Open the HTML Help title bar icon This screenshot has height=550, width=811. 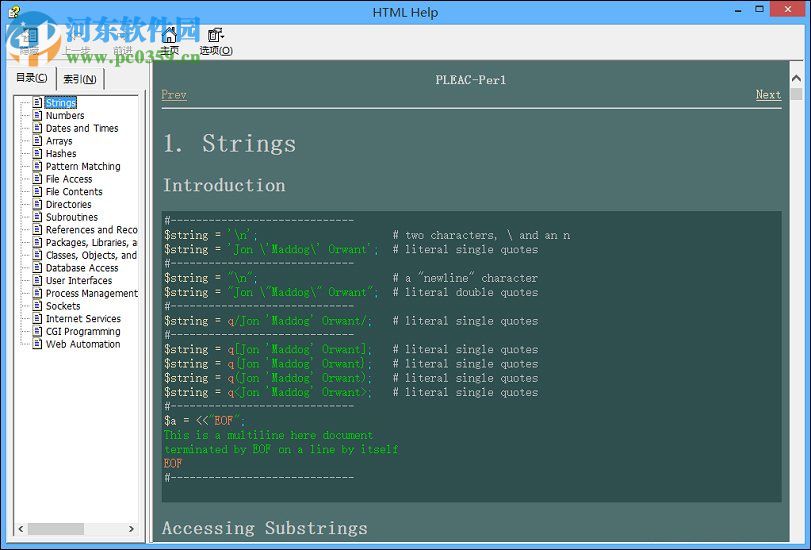14,11
